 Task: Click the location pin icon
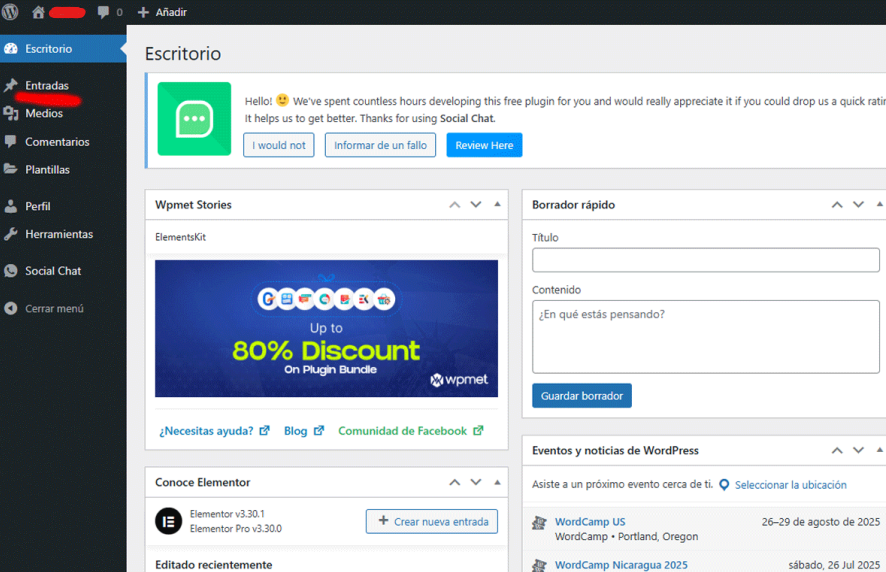(x=724, y=485)
